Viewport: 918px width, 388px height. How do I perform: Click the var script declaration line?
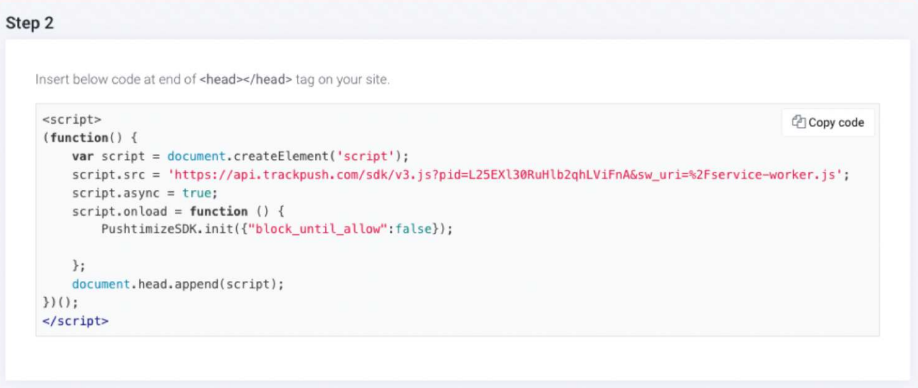click(x=240, y=156)
